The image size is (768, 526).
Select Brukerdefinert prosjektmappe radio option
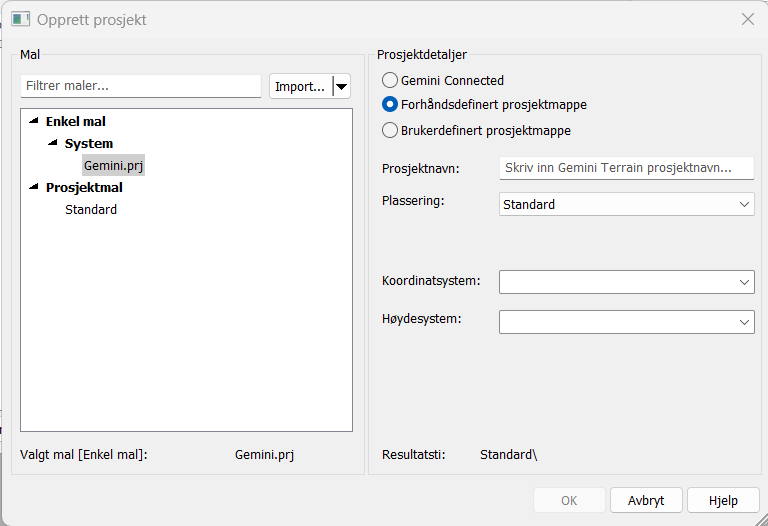(390, 130)
